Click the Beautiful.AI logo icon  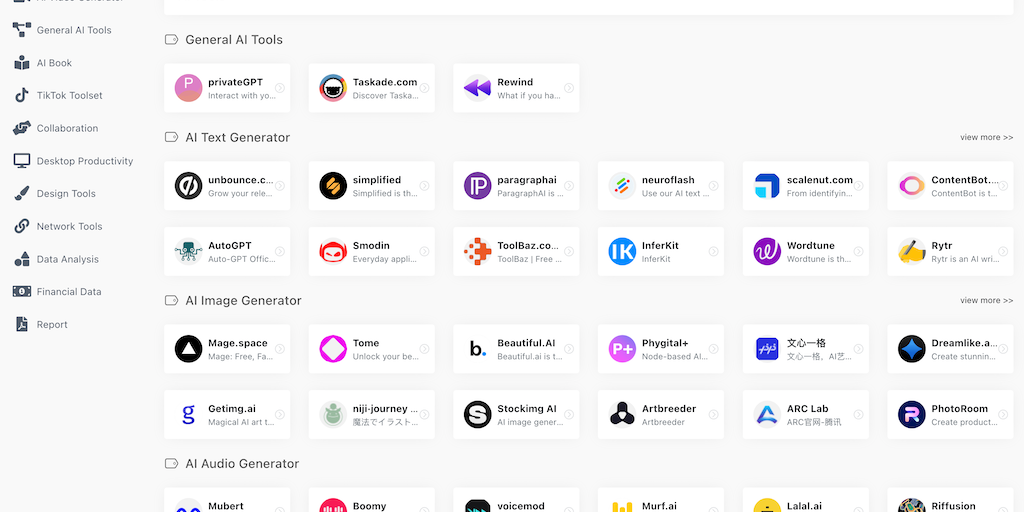[477, 349]
